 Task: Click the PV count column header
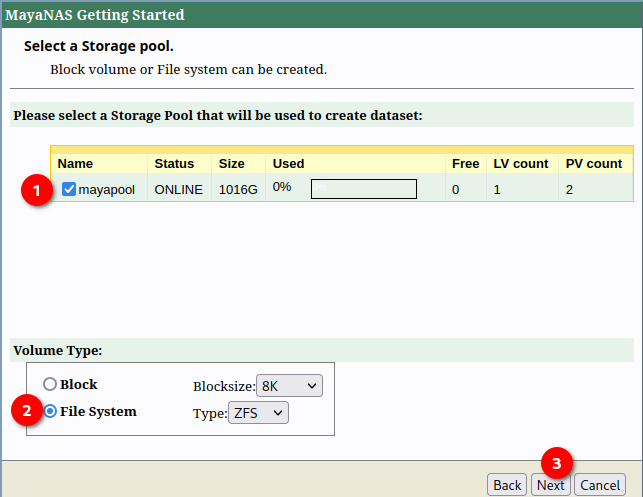(594, 163)
